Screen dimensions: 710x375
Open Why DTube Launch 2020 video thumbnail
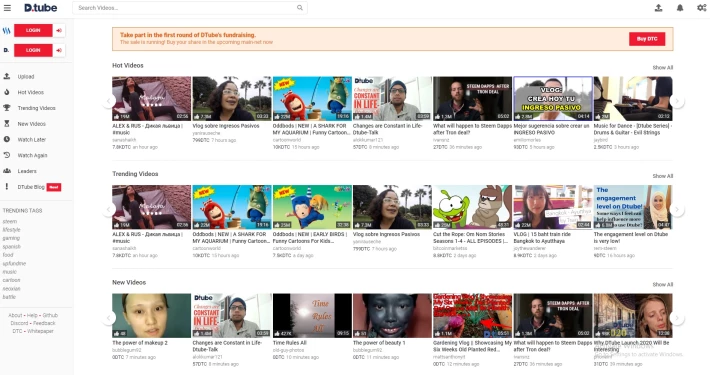click(x=633, y=315)
